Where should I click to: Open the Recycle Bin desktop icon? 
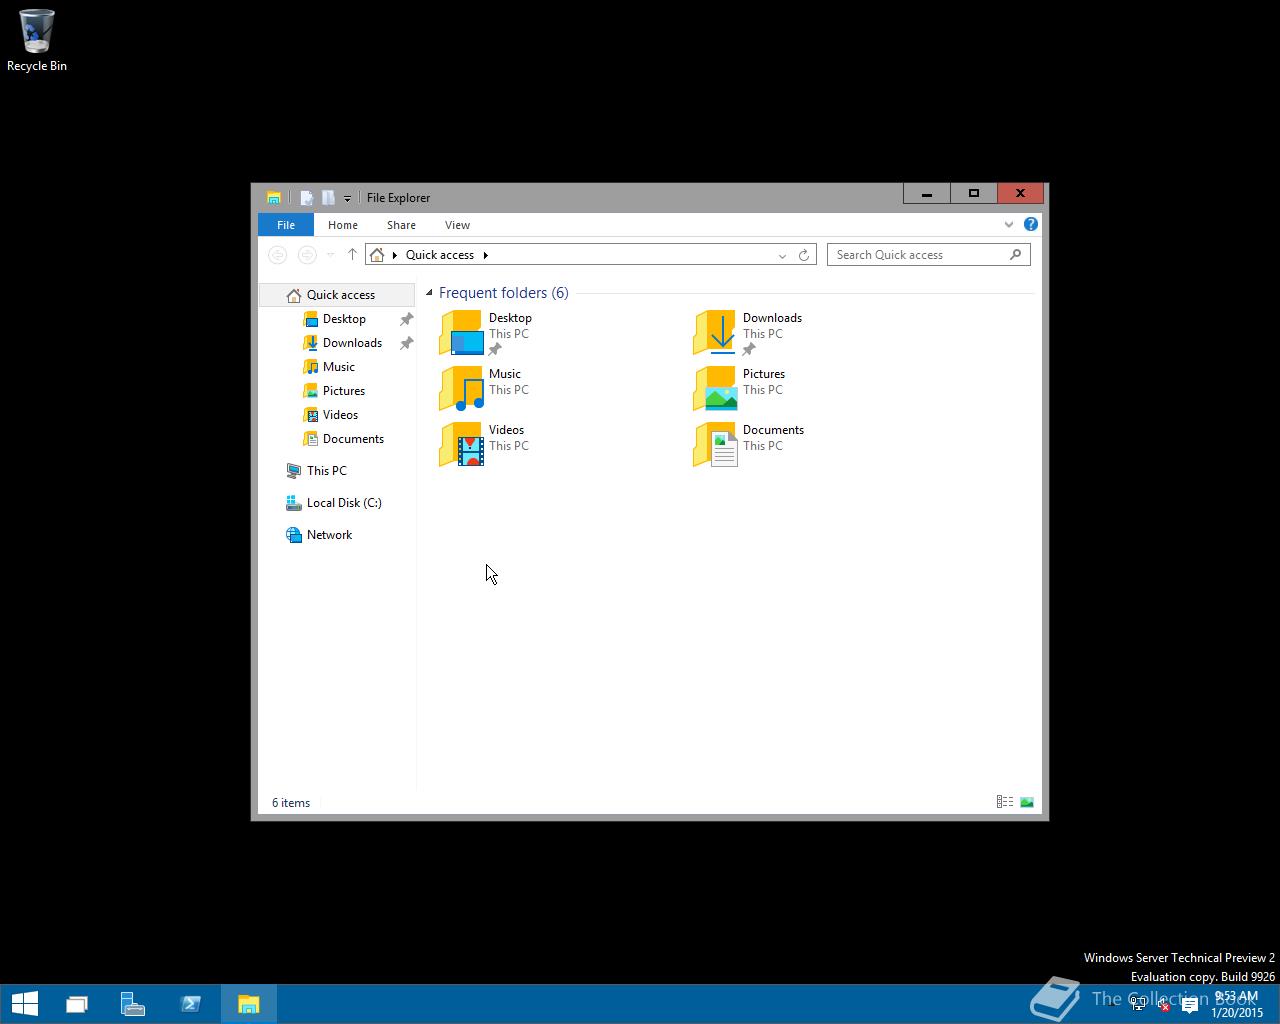pos(37,40)
